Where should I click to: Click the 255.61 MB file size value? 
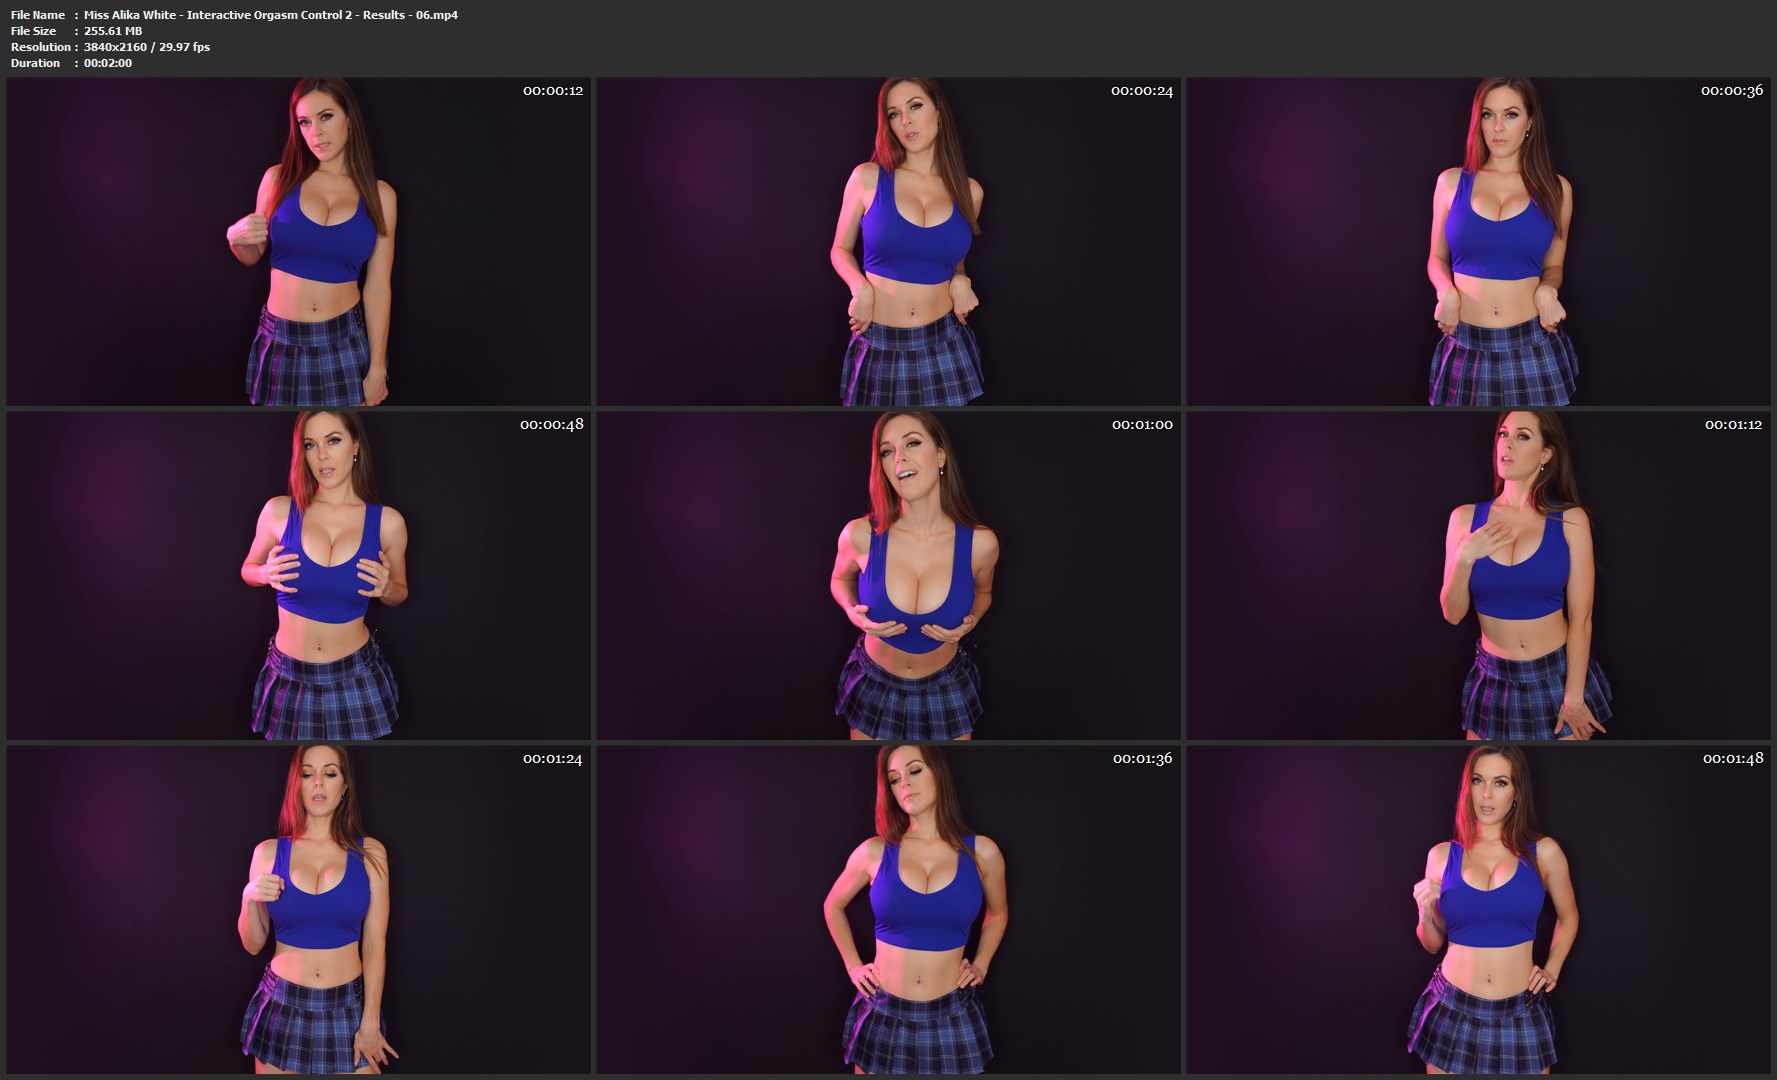click(x=113, y=31)
